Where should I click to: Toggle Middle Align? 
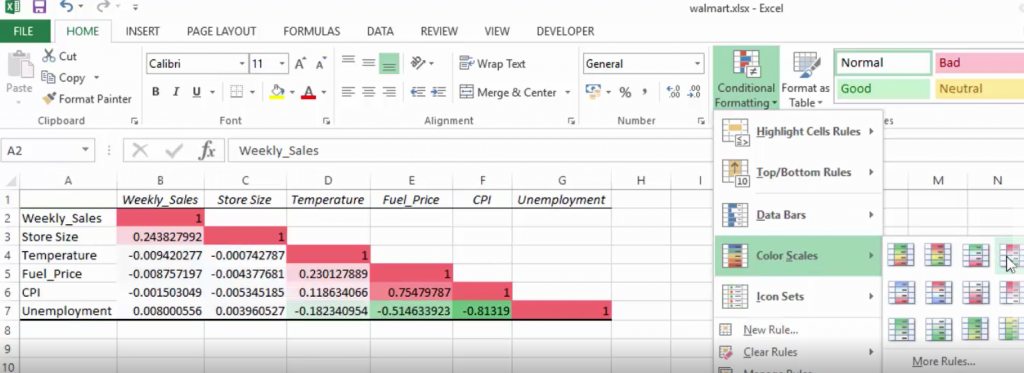tap(369, 63)
